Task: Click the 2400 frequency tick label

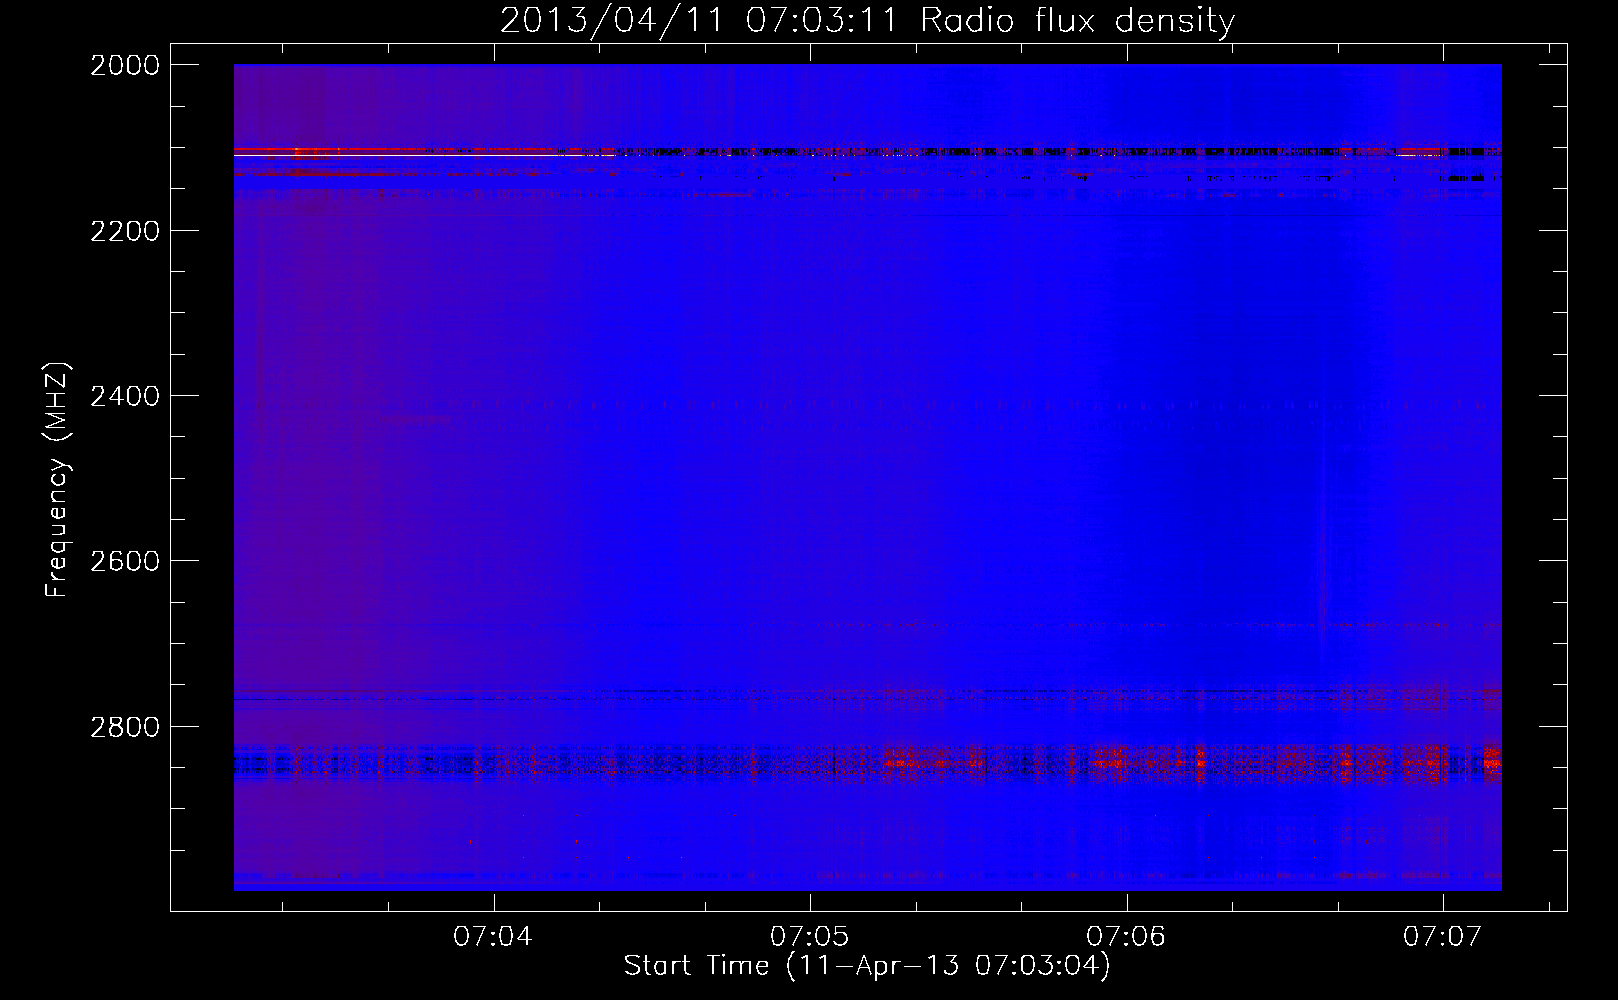Action: [125, 396]
